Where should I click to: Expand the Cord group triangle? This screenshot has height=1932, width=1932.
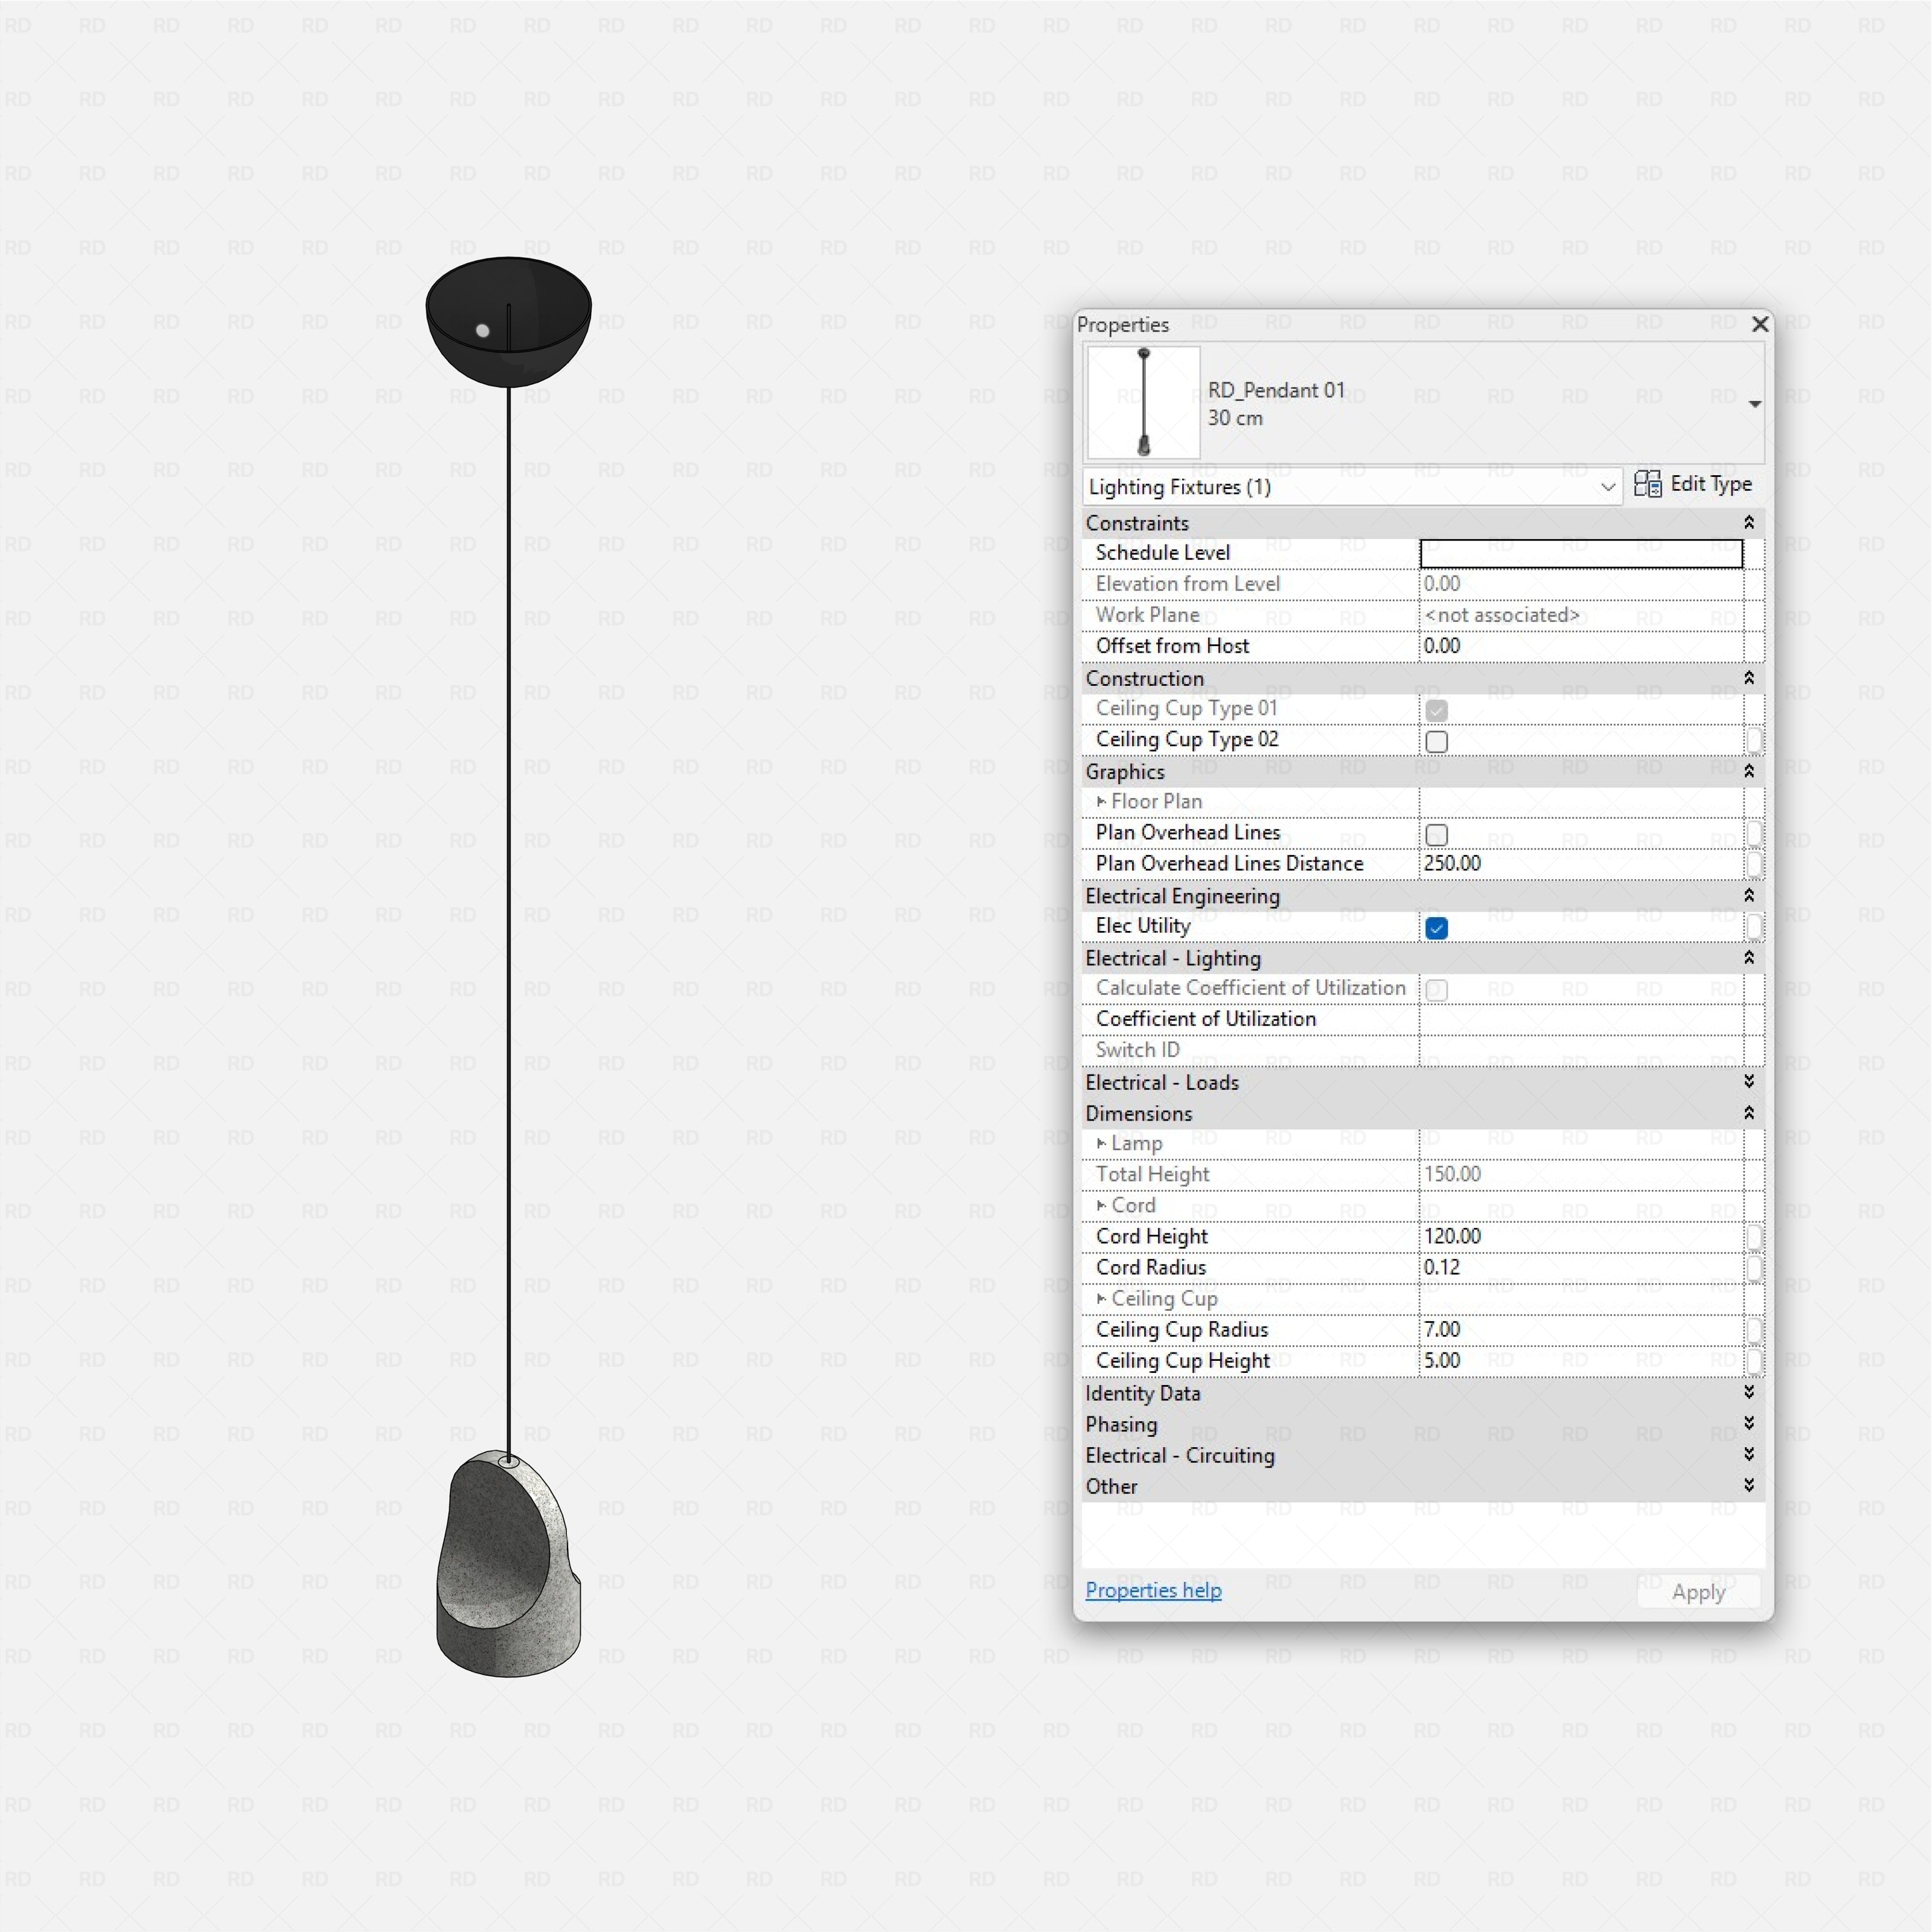point(1101,1206)
